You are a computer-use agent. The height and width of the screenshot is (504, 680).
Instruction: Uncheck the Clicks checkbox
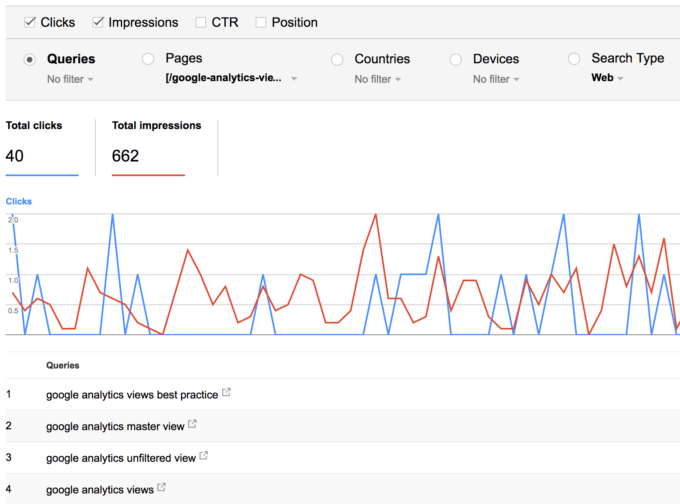29,22
